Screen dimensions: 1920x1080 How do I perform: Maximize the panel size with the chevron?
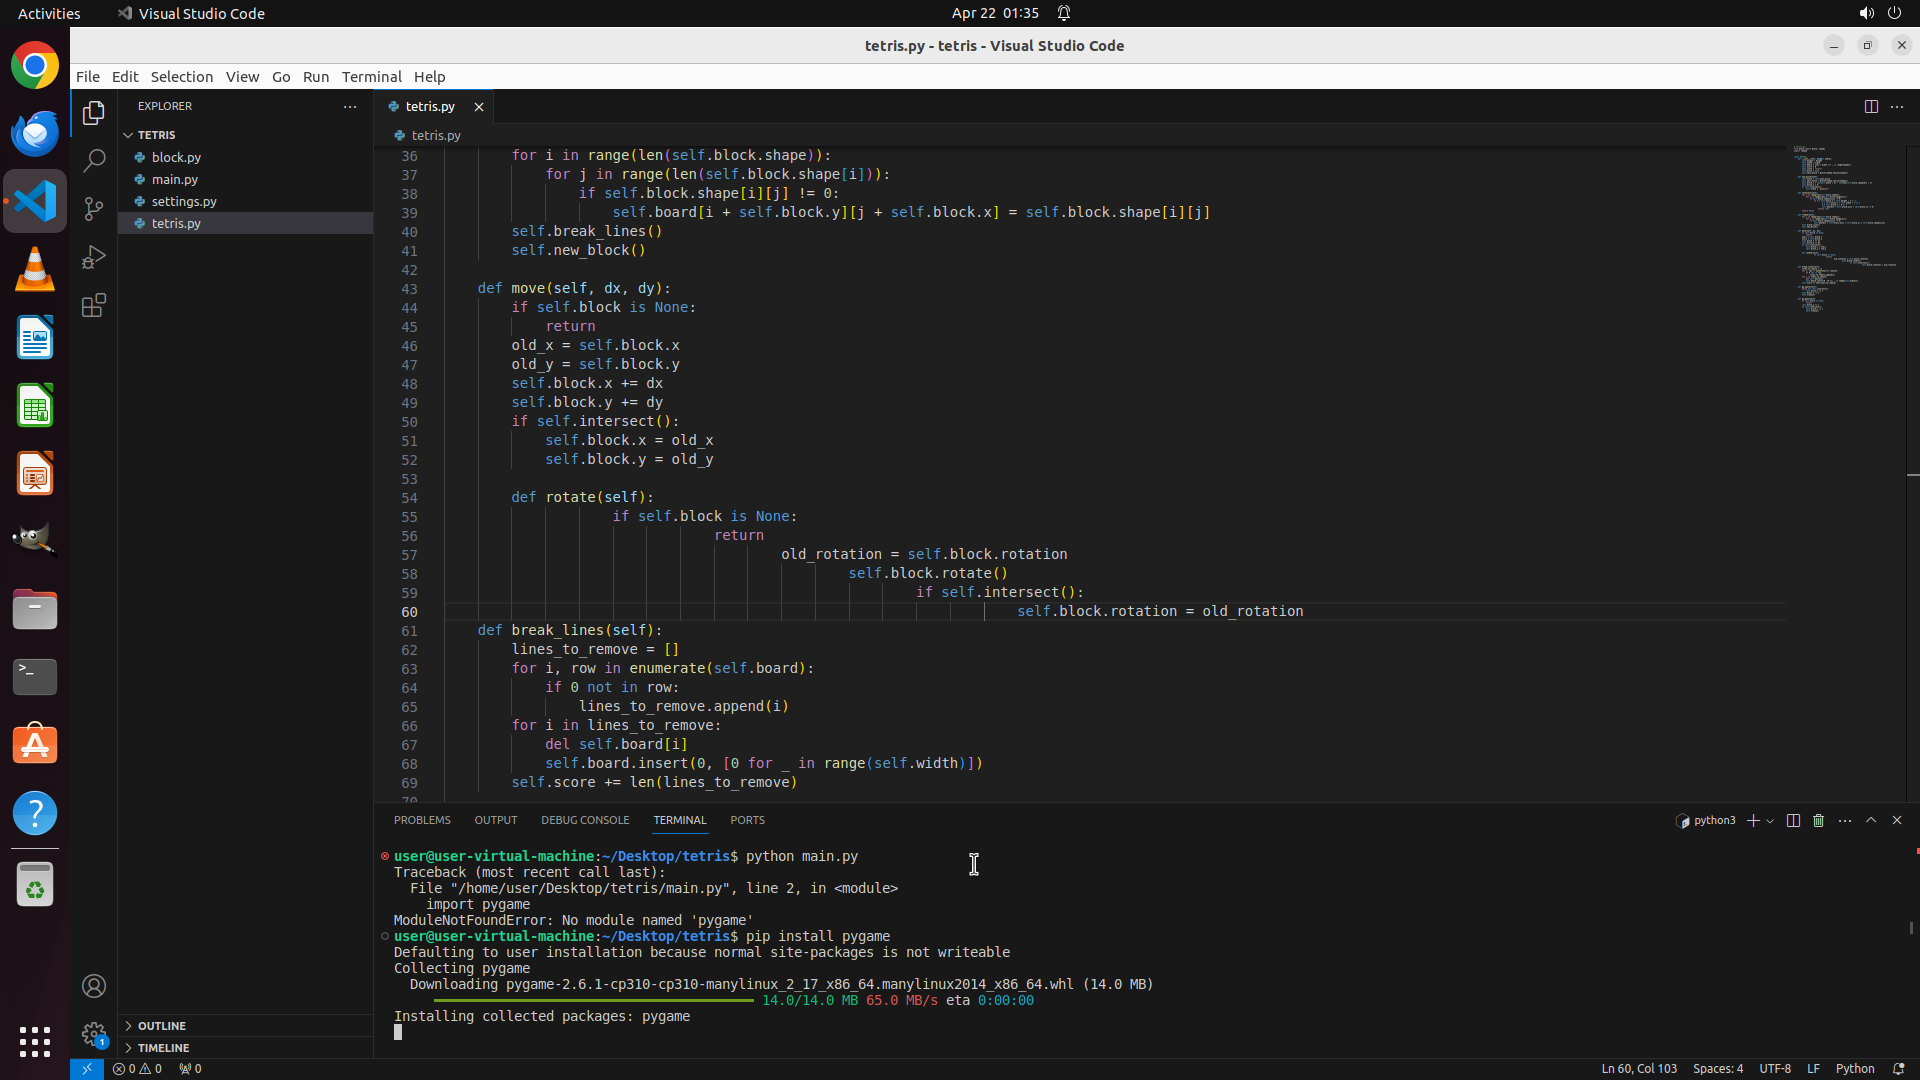coord(1871,820)
